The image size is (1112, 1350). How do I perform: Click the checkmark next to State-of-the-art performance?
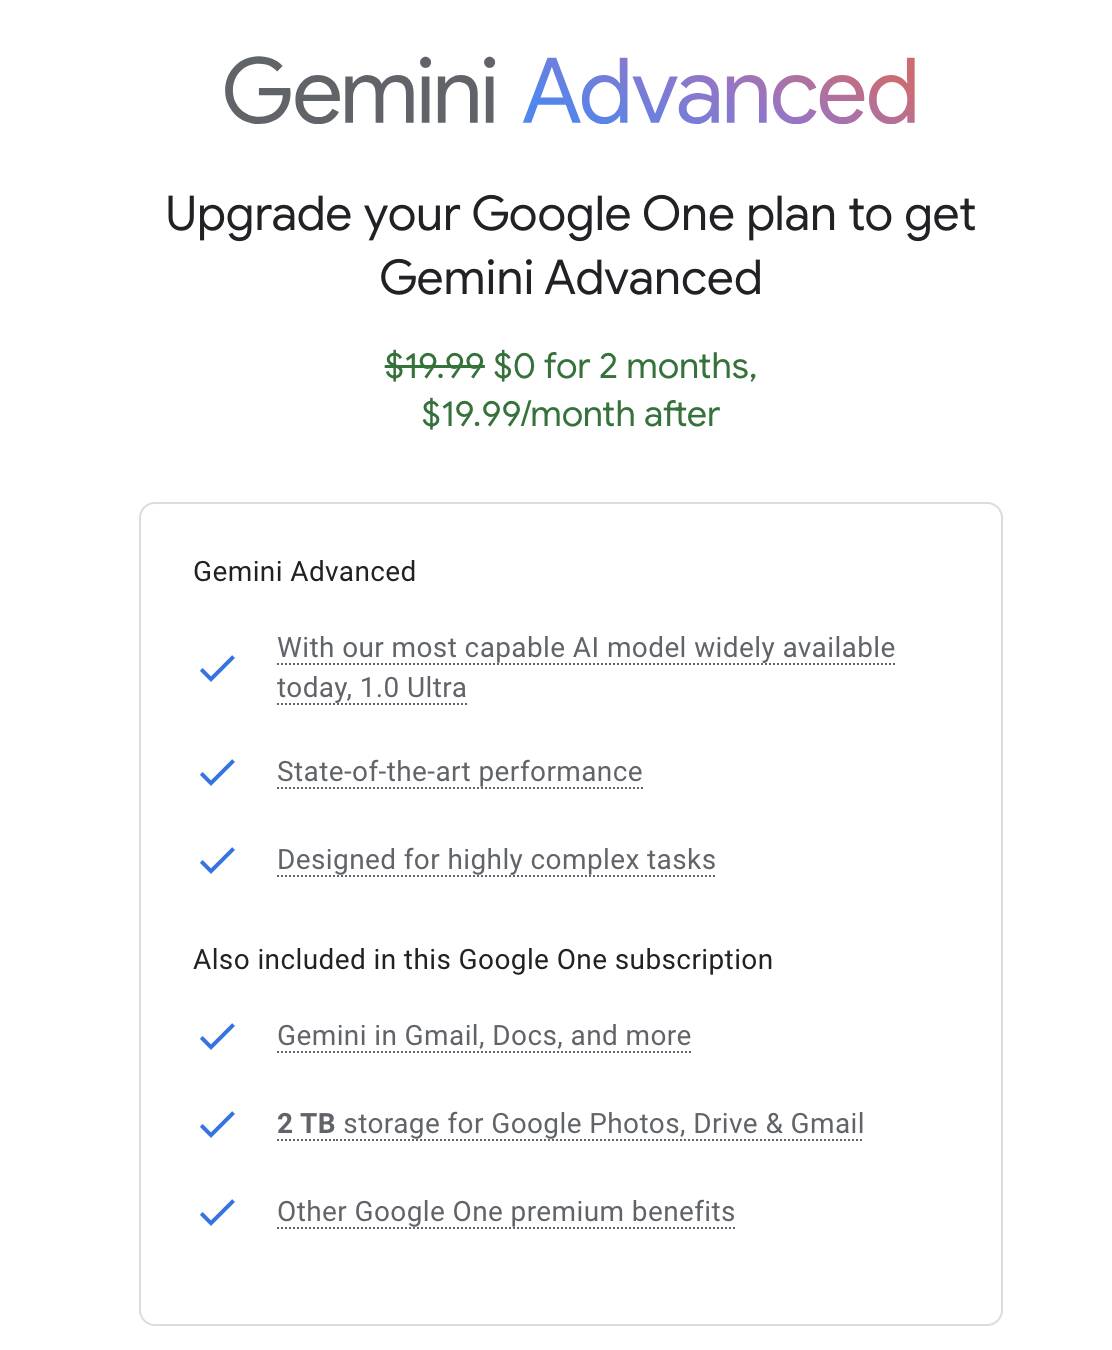(217, 772)
